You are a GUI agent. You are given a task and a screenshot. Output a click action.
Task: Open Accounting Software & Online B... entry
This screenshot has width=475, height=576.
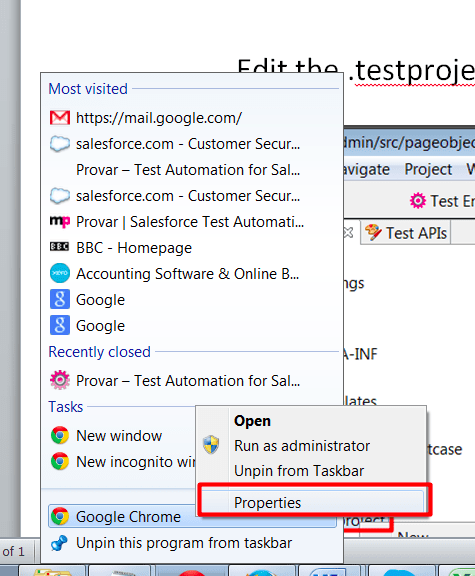pyautogui.click(x=192, y=274)
